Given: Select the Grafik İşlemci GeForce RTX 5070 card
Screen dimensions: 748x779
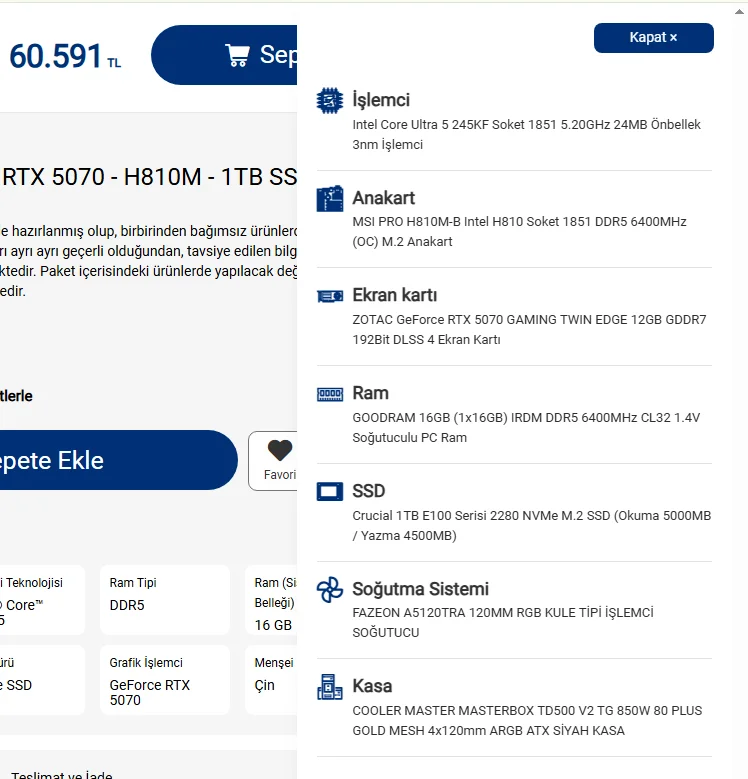Looking at the screenshot, I should click(x=165, y=680).
